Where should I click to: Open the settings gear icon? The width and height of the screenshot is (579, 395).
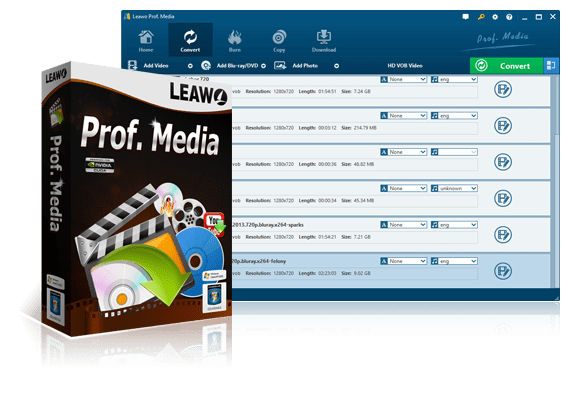495,17
